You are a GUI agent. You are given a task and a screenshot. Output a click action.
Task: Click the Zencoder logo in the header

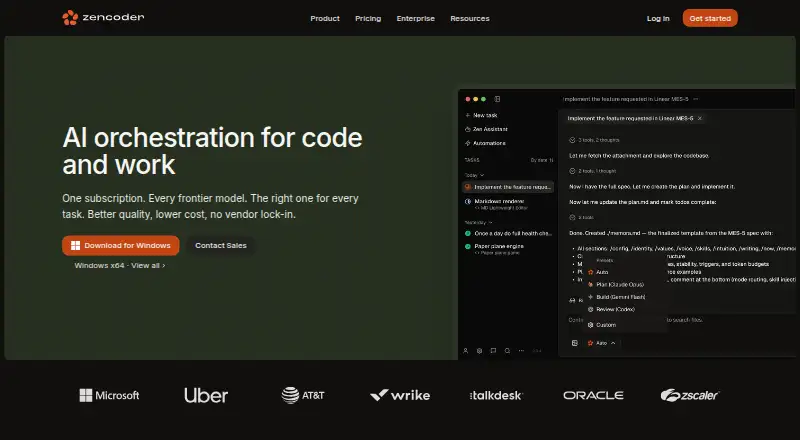coord(103,18)
